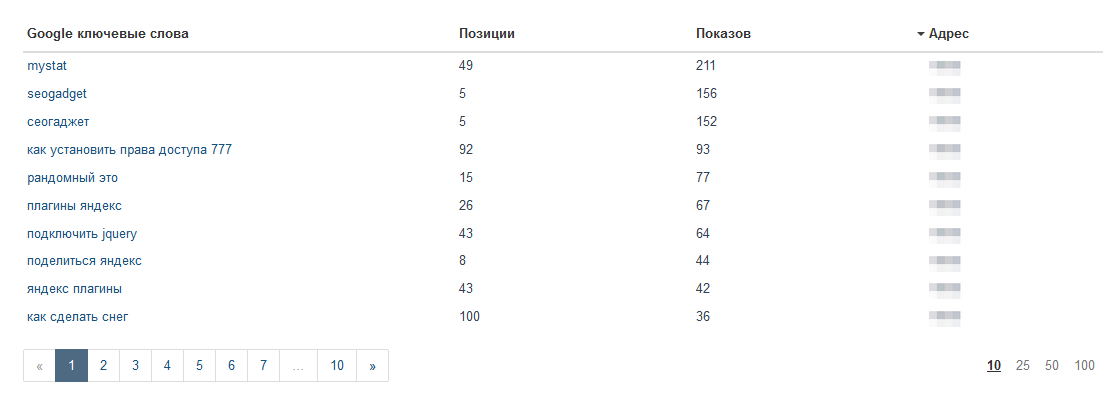Image resolution: width=1114 pixels, height=399 pixels.
Task: Open the сеогаджет keyword link
Action: [58, 121]
